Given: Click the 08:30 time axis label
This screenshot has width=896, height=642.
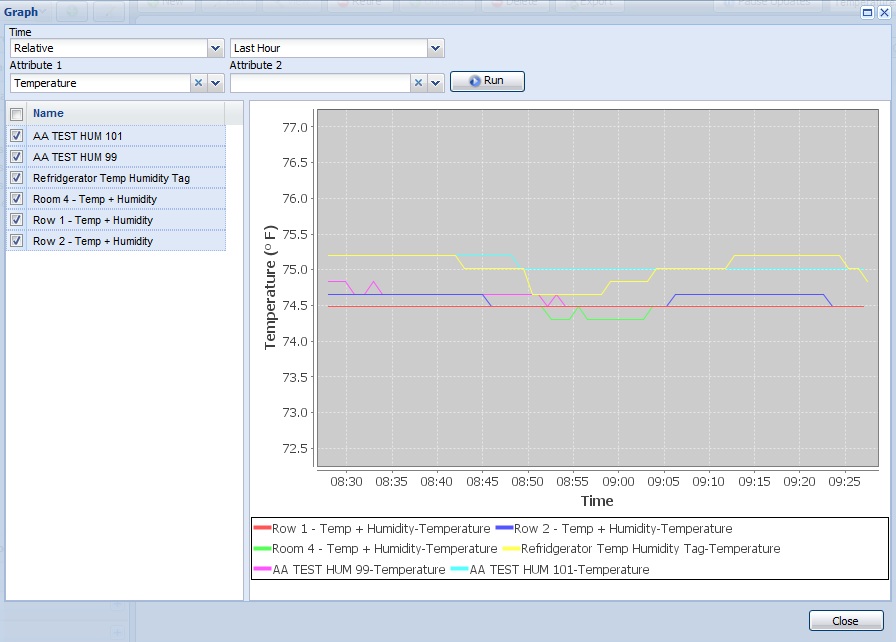Looking at the screenshot, I should (x=346, y=482).
